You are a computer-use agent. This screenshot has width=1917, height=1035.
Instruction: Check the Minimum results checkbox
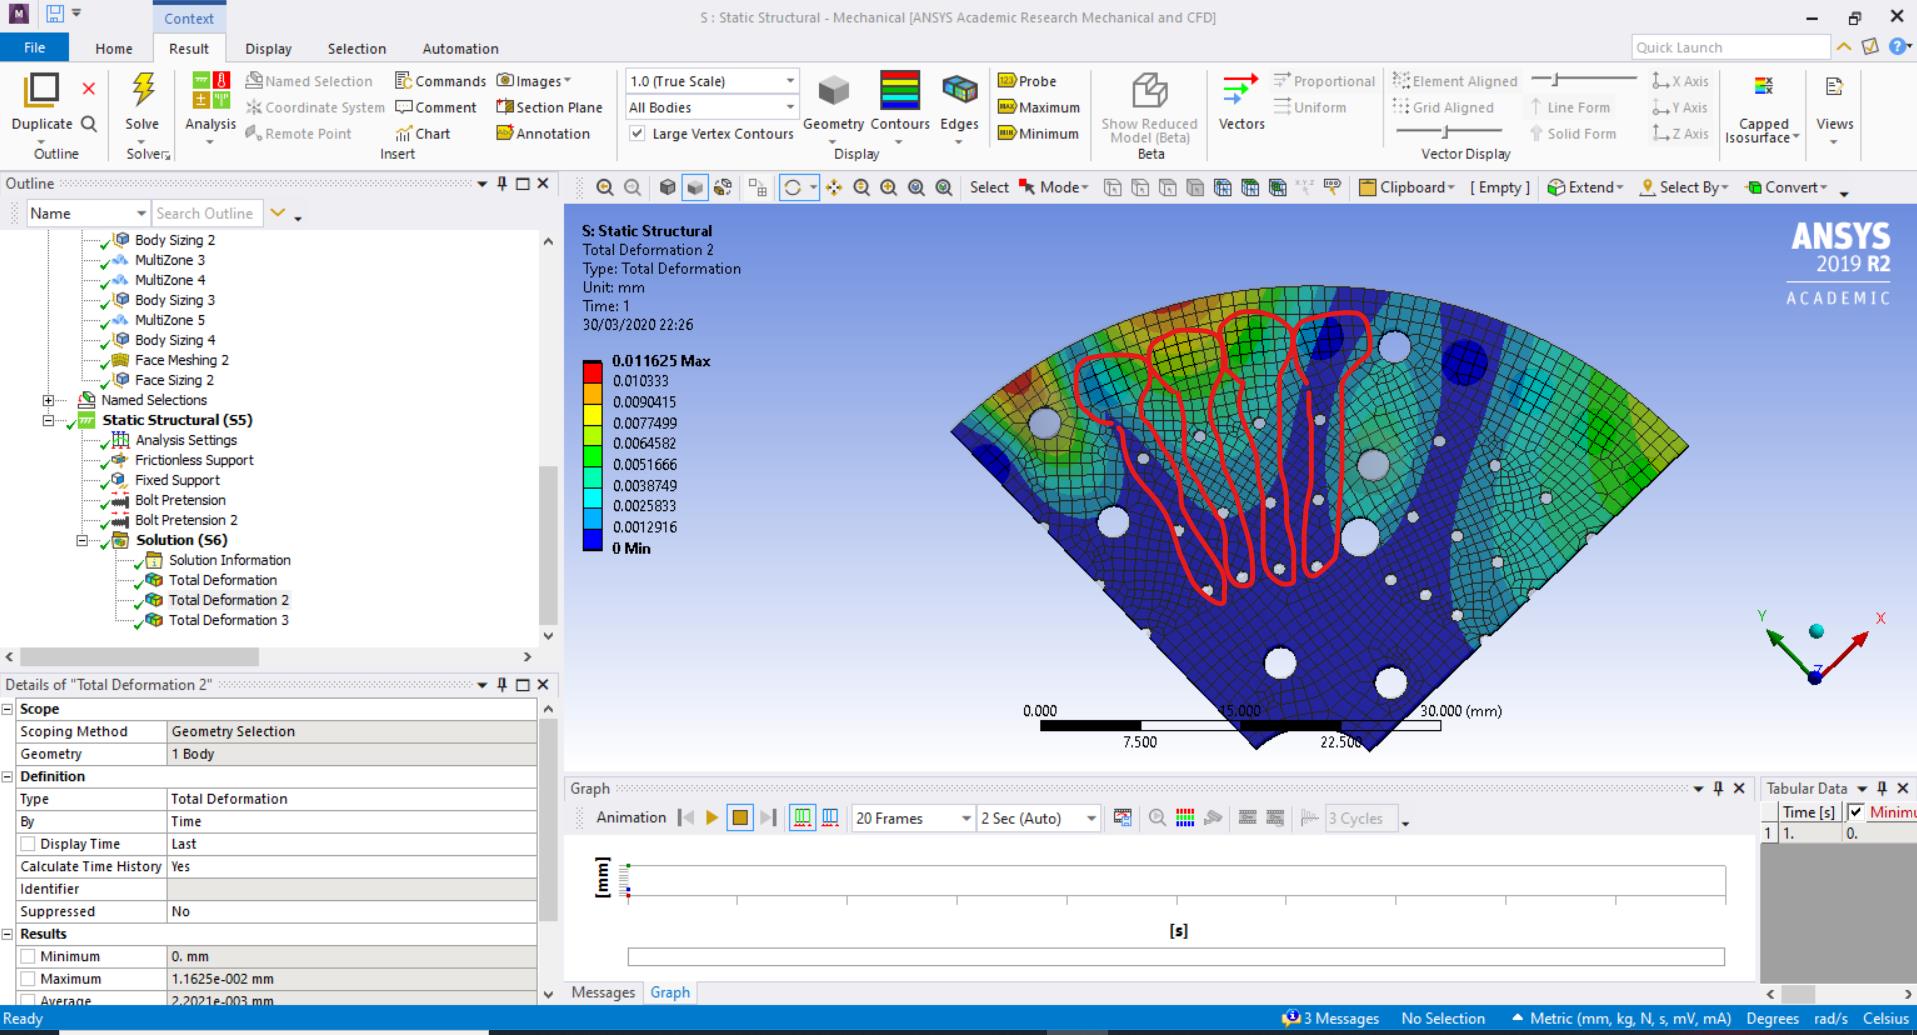pyautogui.click(x=28, y=956)
